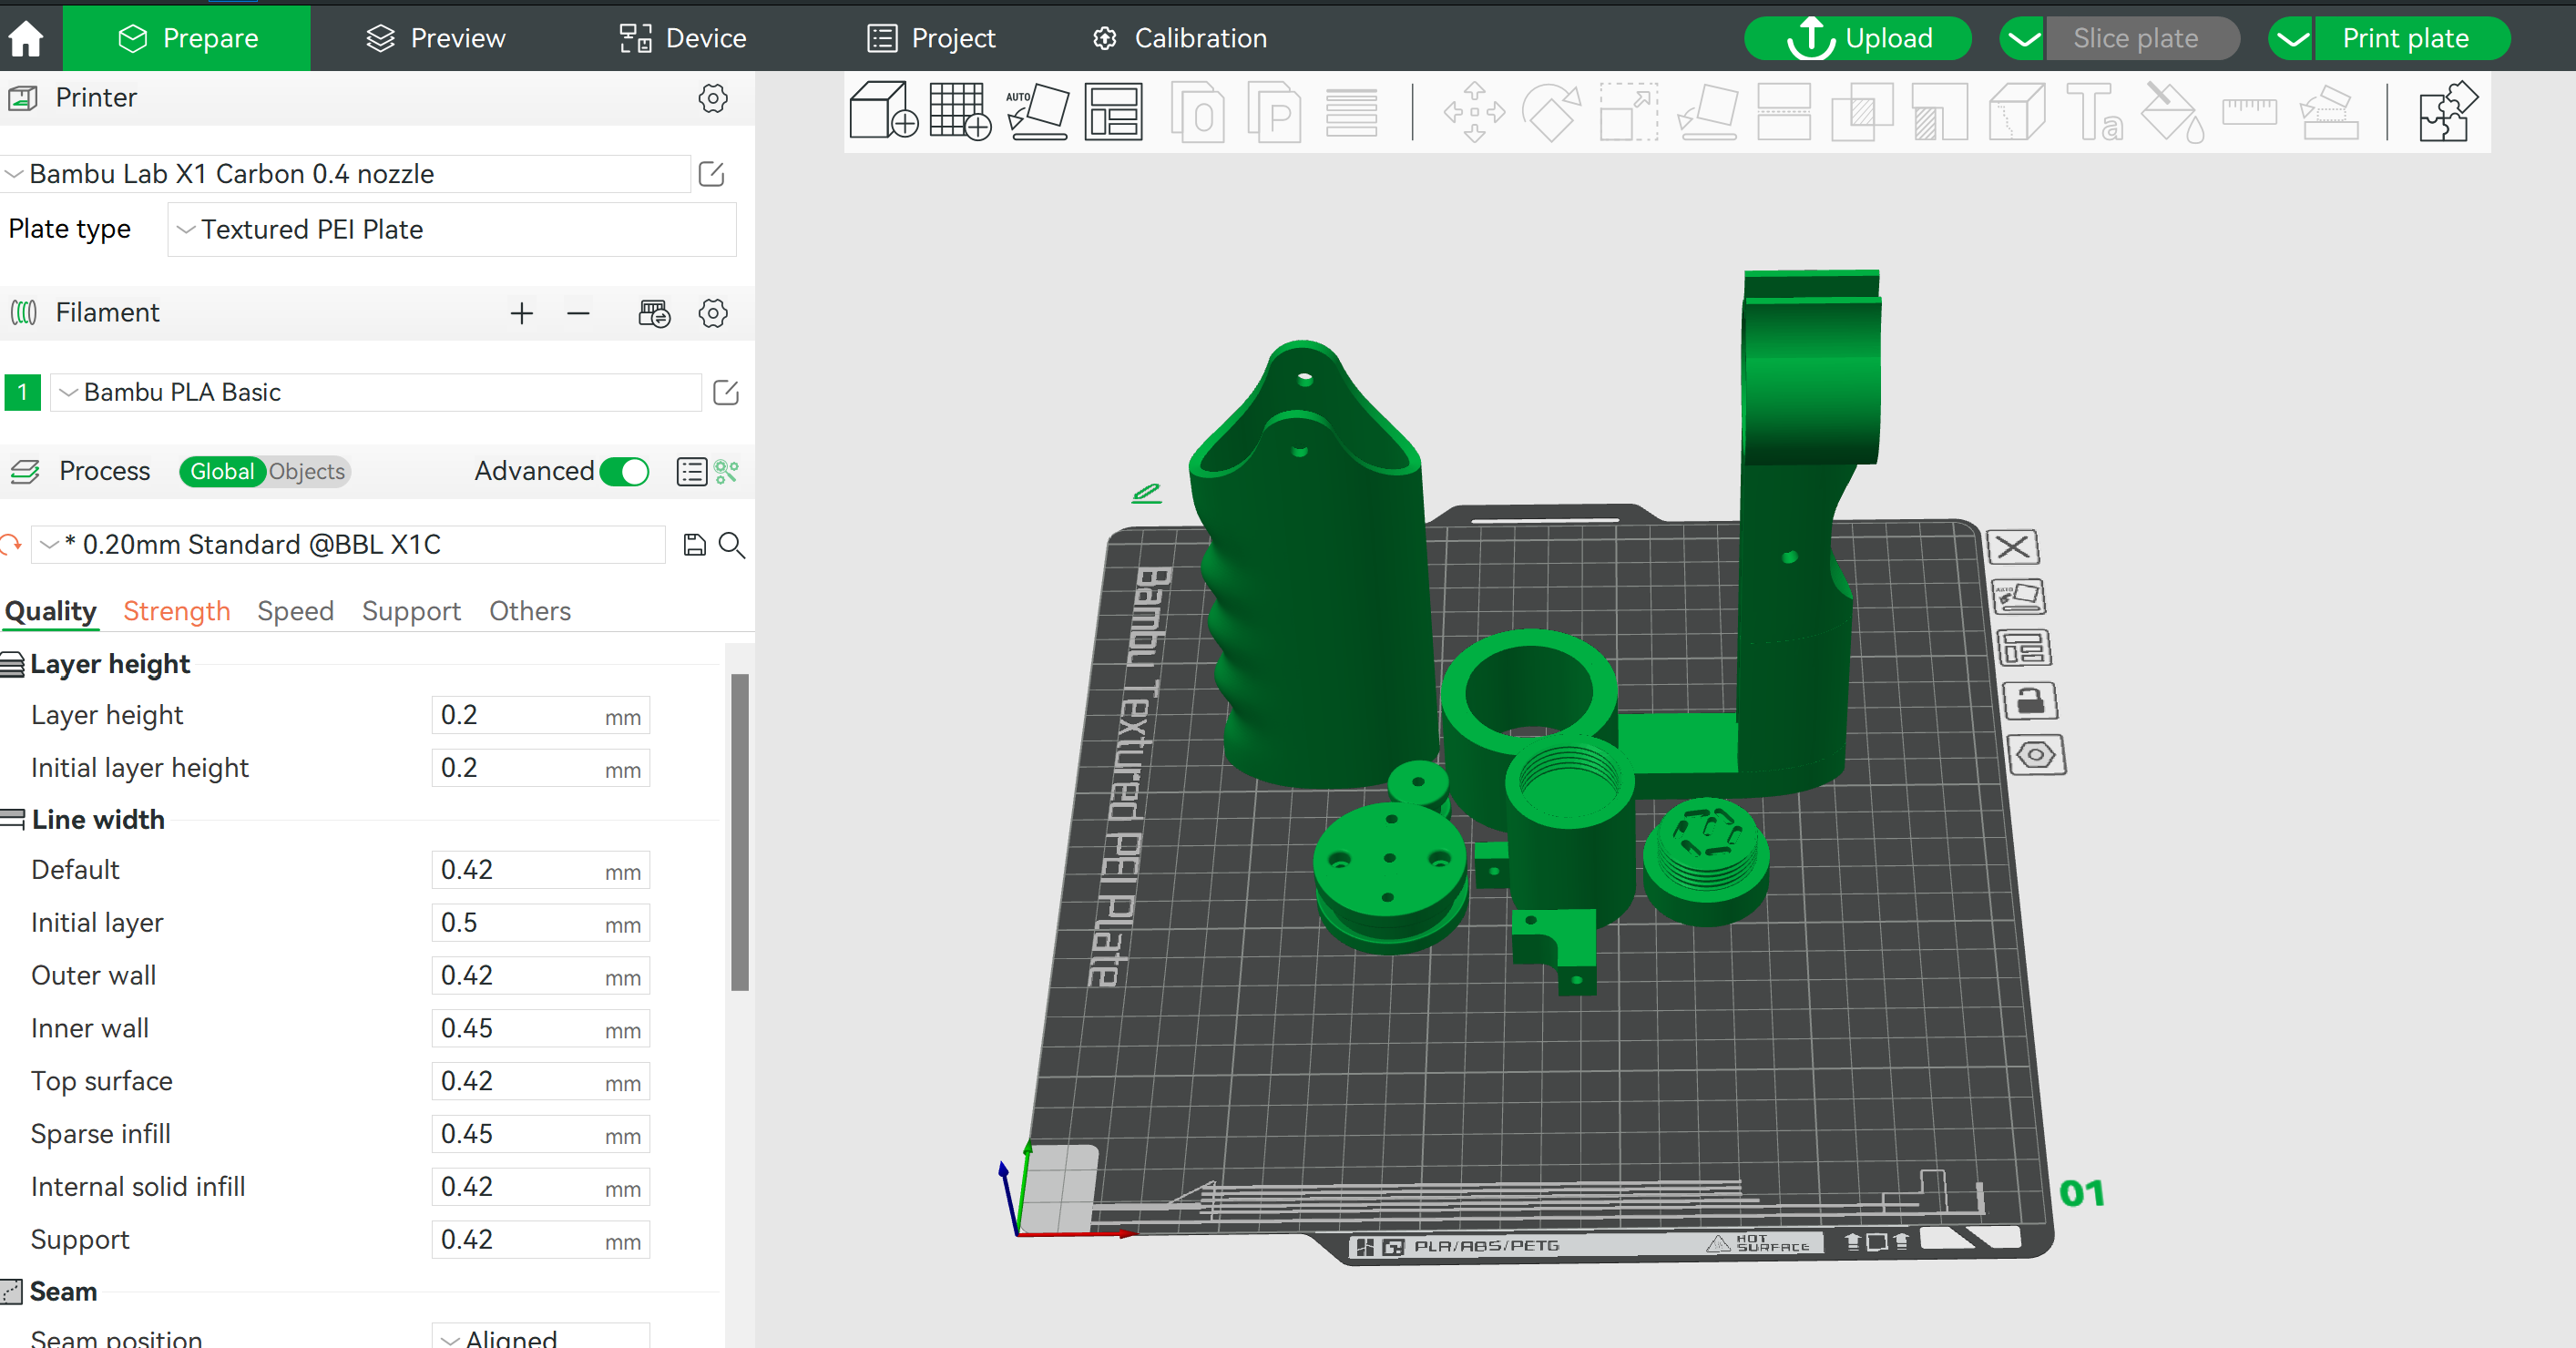Viewport: 2576px width, 1348px height.
Task: Open the Calibration tab
Action: (1180, 38)
